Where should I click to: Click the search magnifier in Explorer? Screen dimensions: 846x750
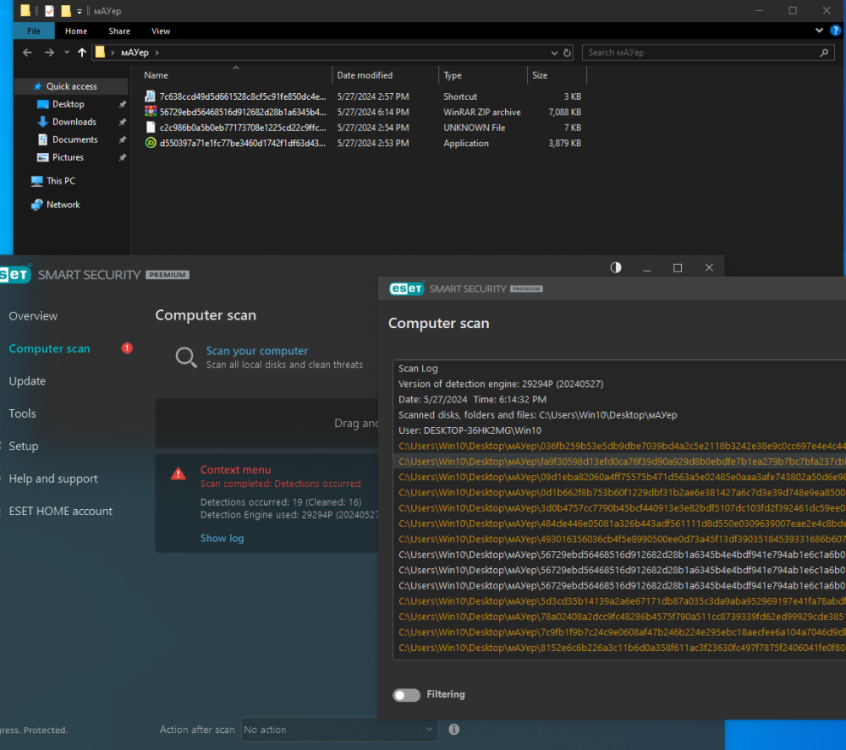coord(824,52)
